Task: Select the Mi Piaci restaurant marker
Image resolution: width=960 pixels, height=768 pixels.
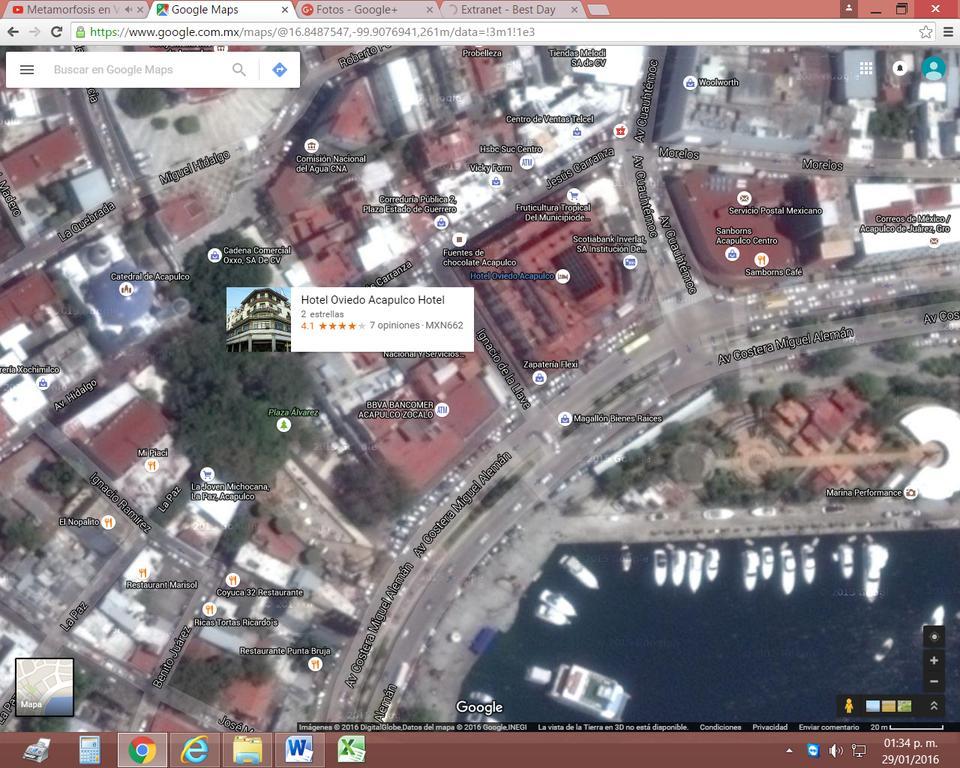Action: [152, 465]
